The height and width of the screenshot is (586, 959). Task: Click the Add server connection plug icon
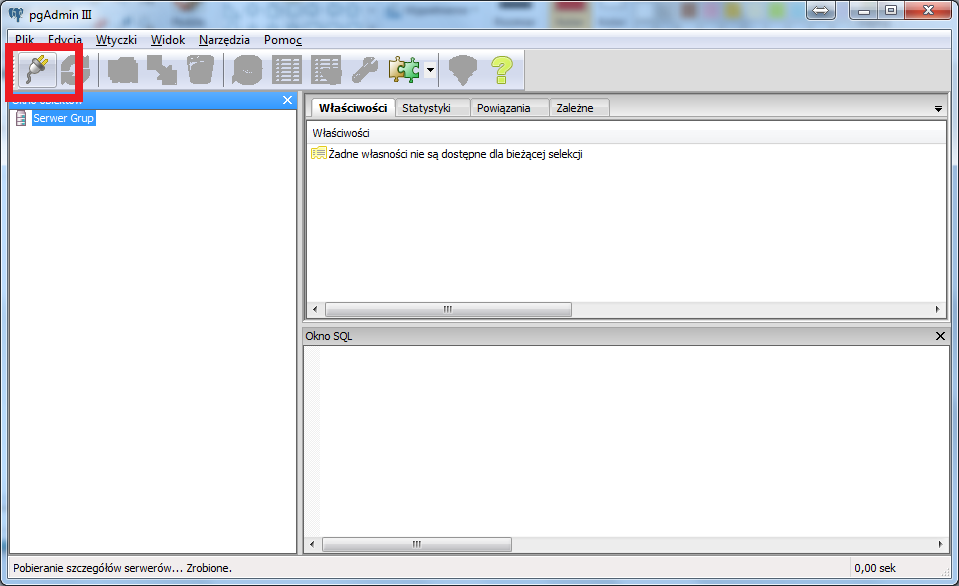pos(37,70)
